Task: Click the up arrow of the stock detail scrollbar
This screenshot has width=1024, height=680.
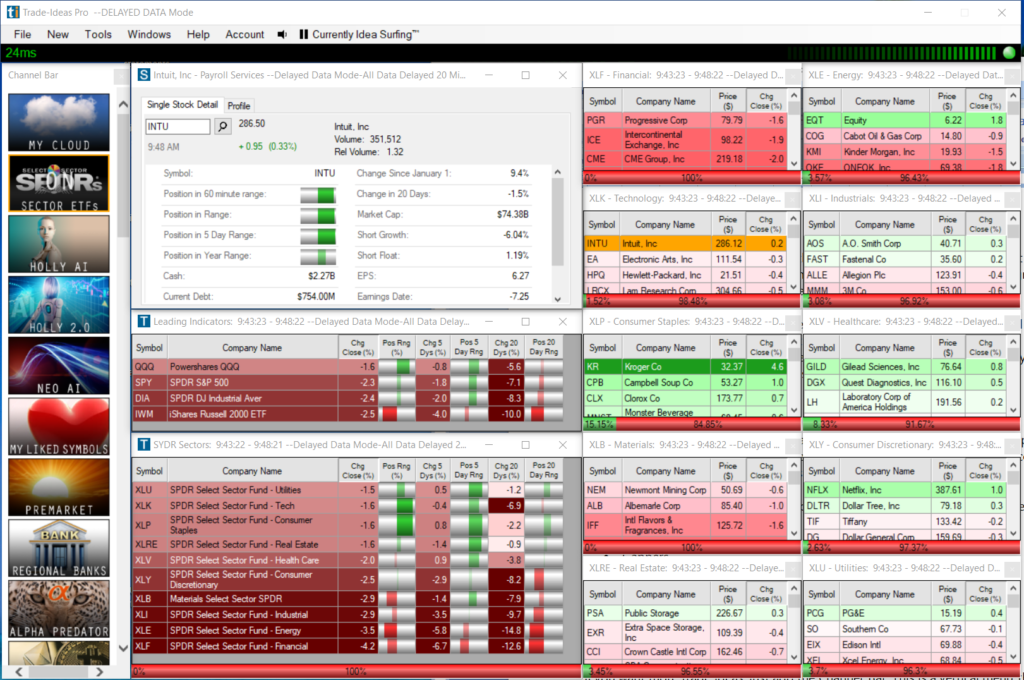Action: coord(558,172)
